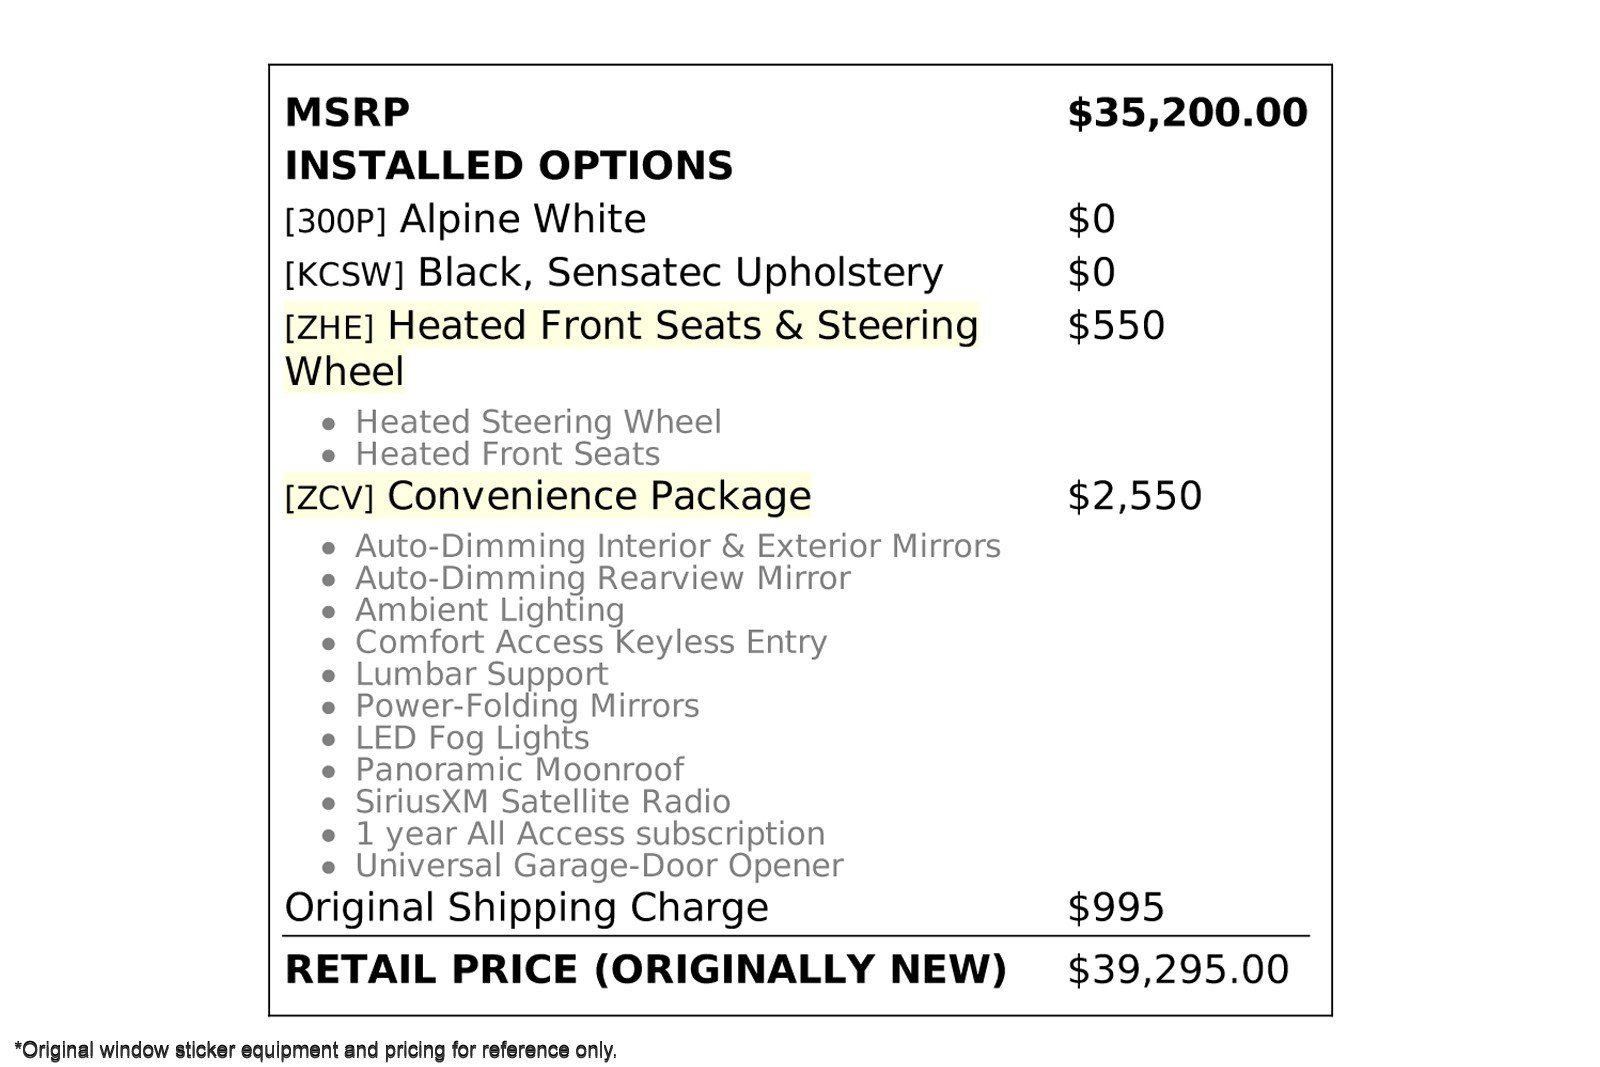The image size is (1600, 1067).
Task: Click the $2,550 package price
Action: pyautogui.click(x=1134, y=496)
